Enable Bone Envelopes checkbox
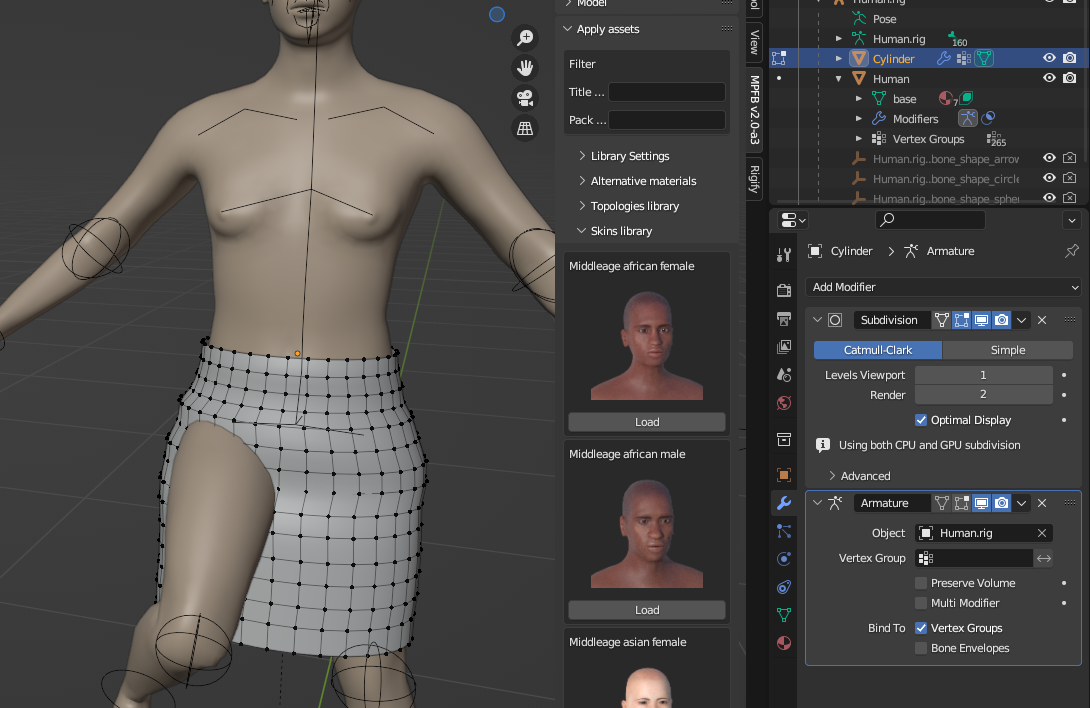Screen dimensions: 1090x708 921,648
